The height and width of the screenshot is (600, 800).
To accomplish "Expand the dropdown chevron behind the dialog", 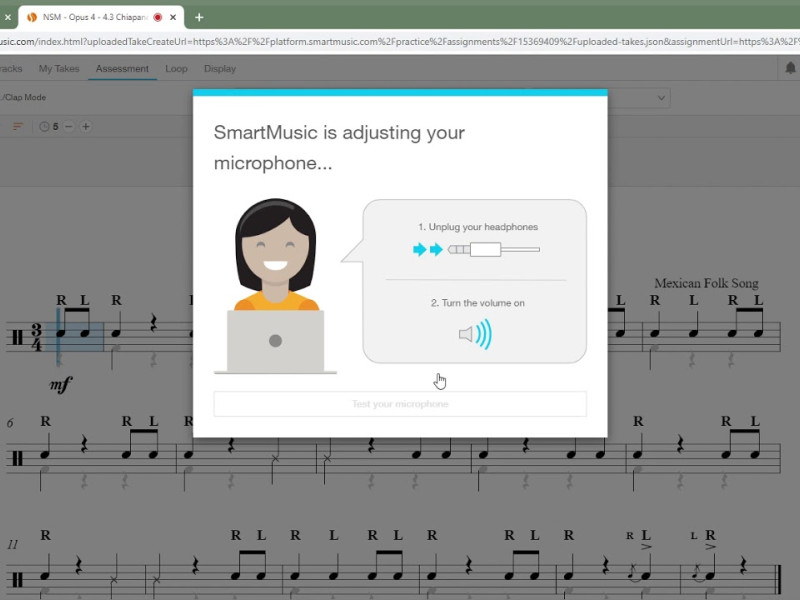I will coord(661,97).
